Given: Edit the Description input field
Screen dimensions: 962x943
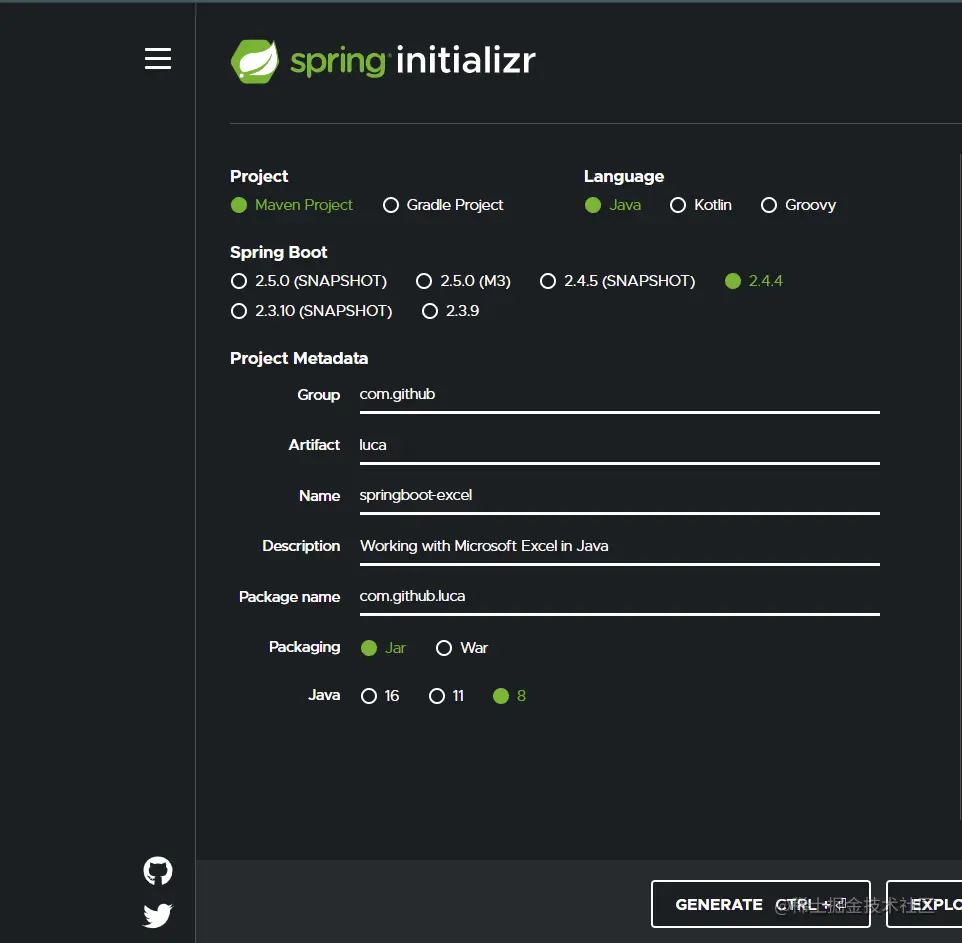Looking at the screenshot, I should click(x=620, y=548).
